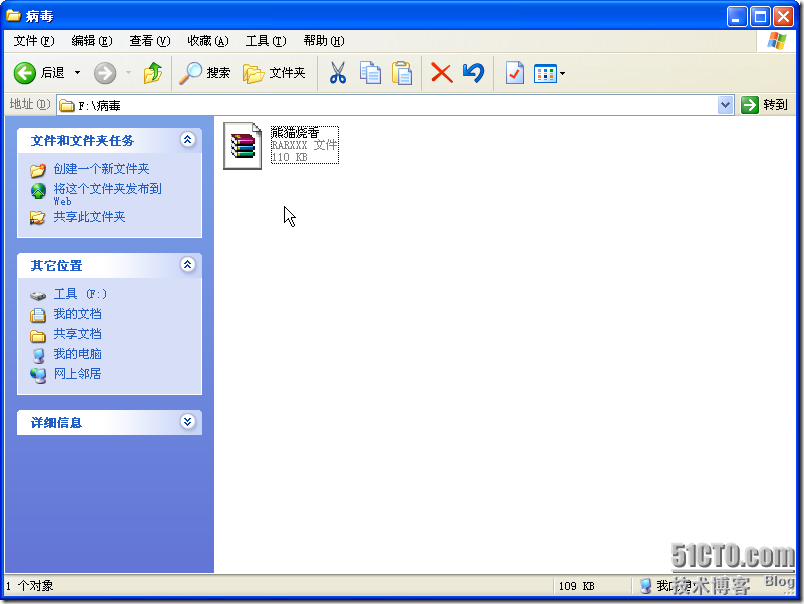The width and height of the screenshot is (804, 604).
Task: Click the 109 KB status bar entry
Action: tap(576, 586)
